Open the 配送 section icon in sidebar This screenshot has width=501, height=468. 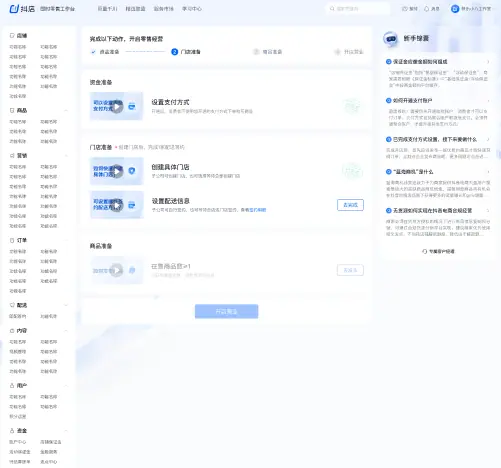point(12,305)
